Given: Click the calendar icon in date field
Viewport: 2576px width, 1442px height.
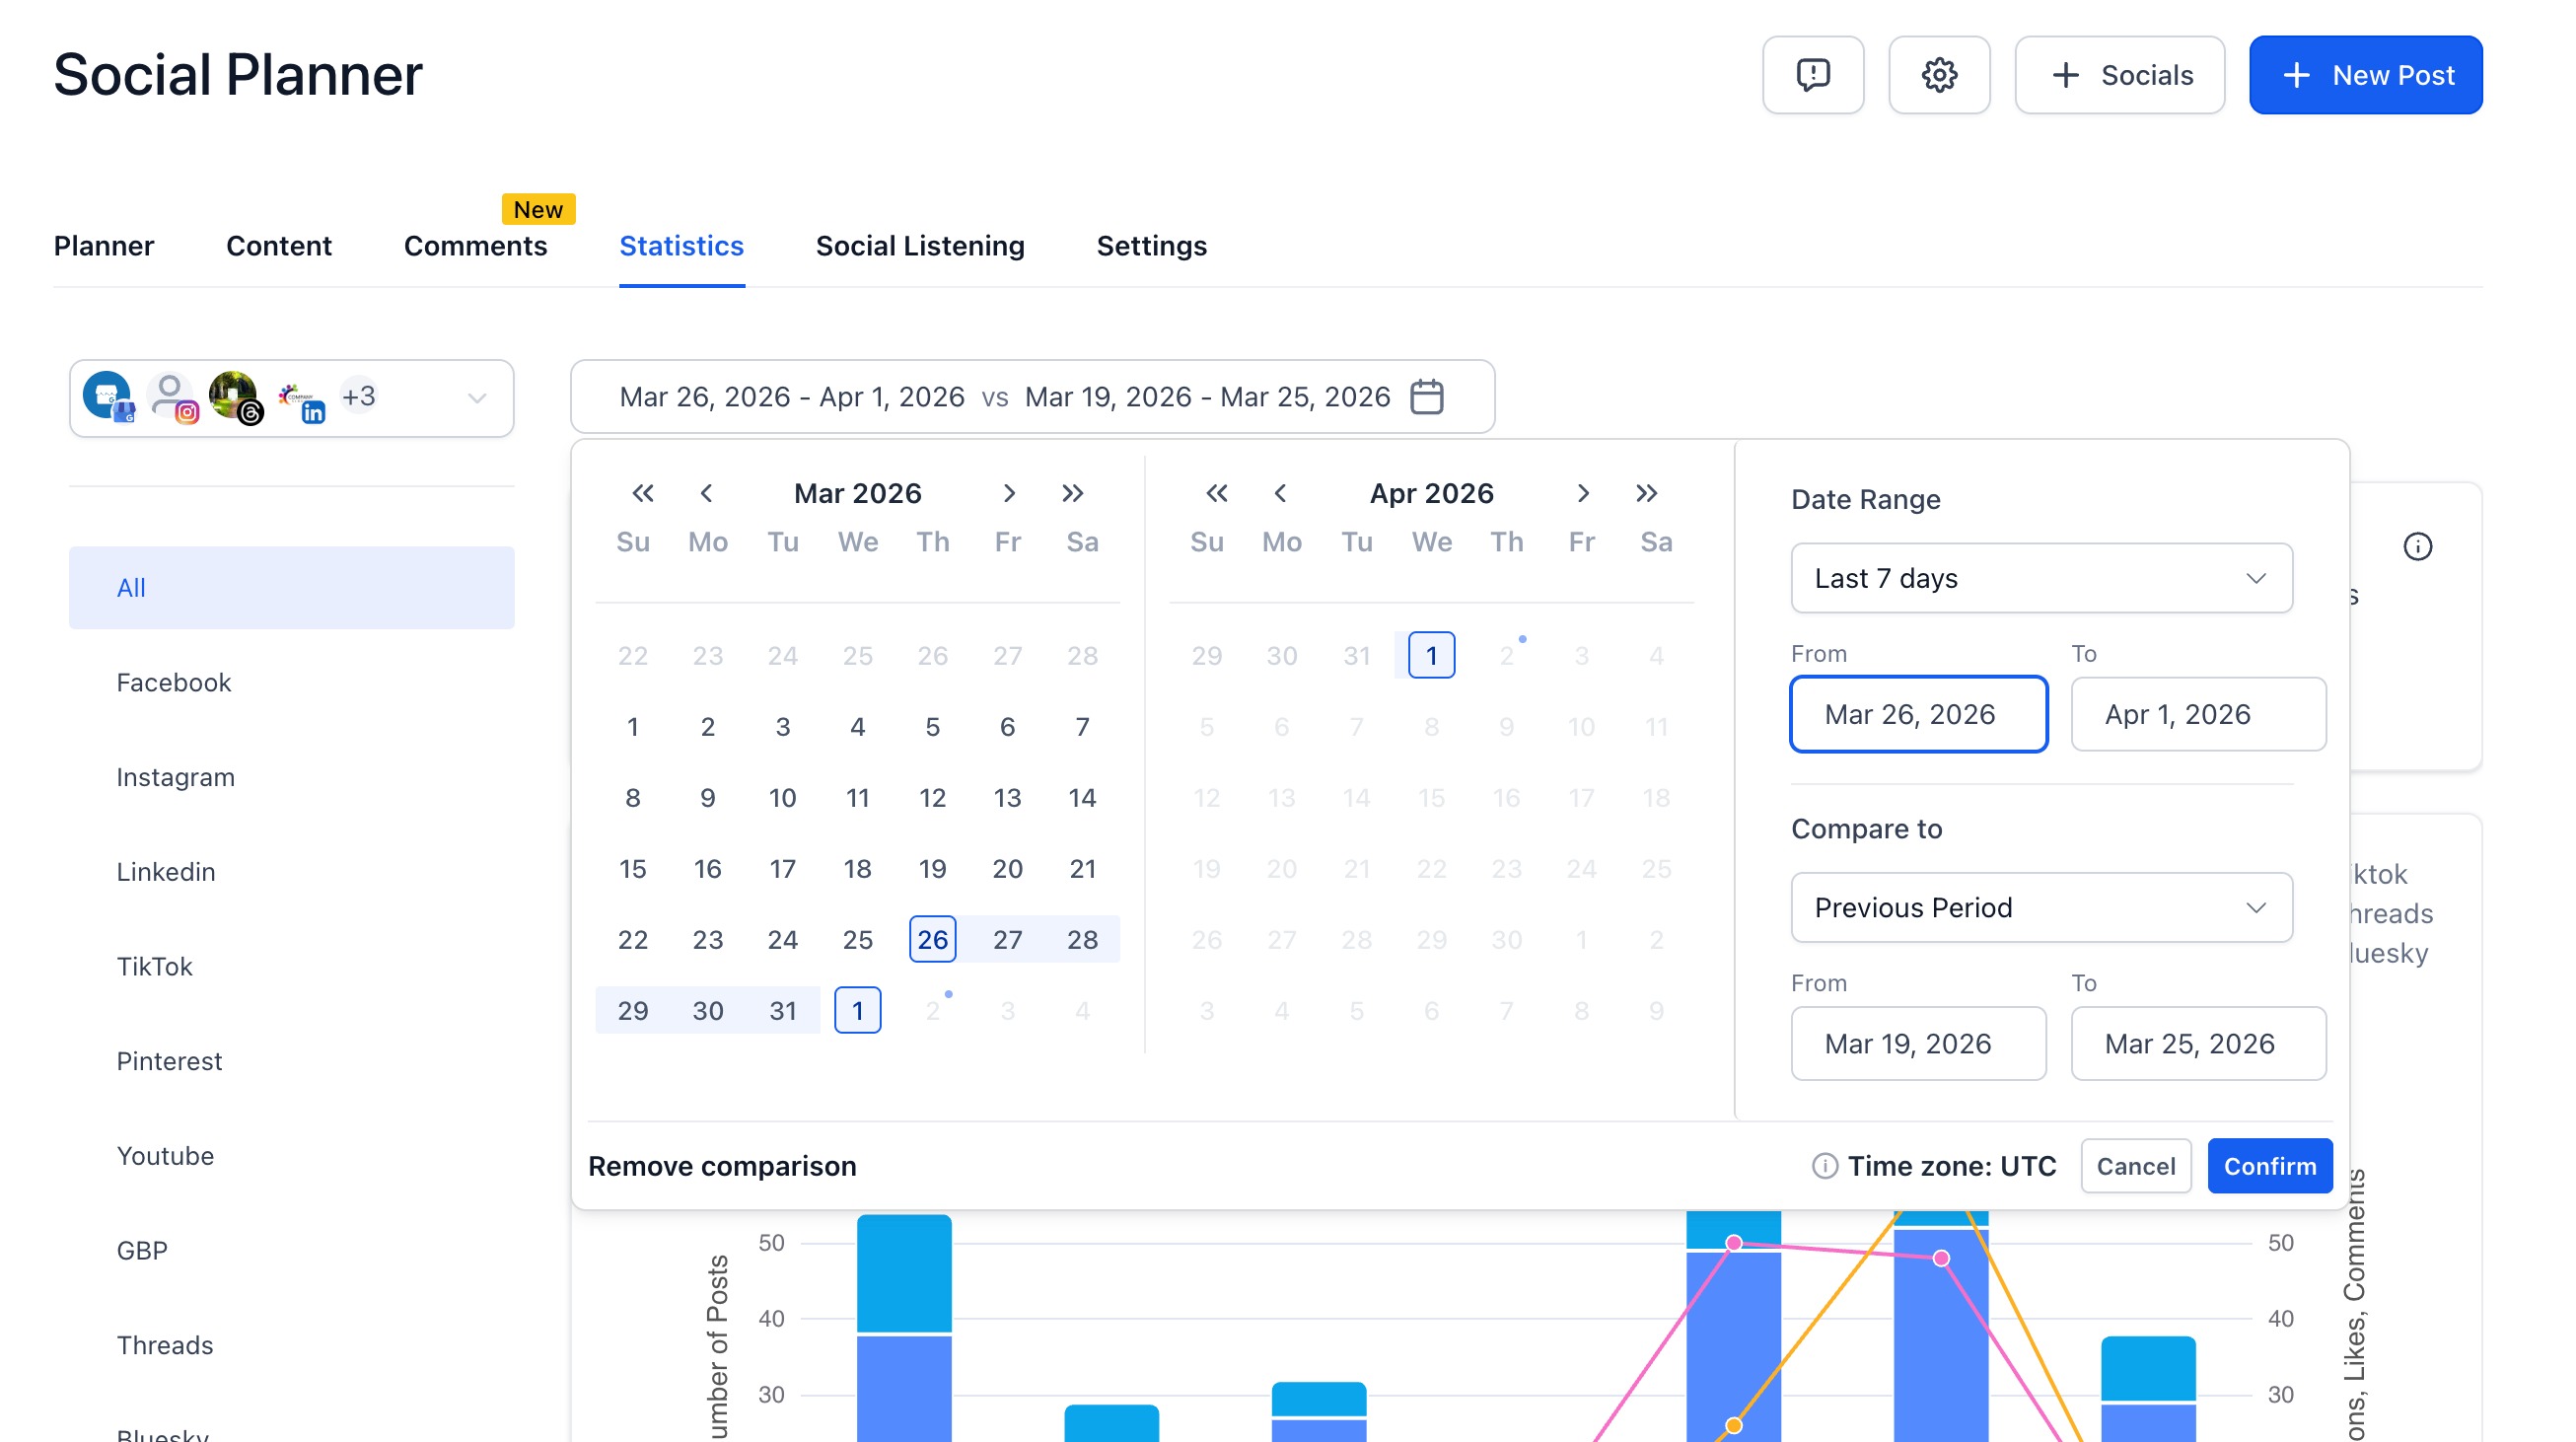Looking at the screenshot, I should (1426, 397).
